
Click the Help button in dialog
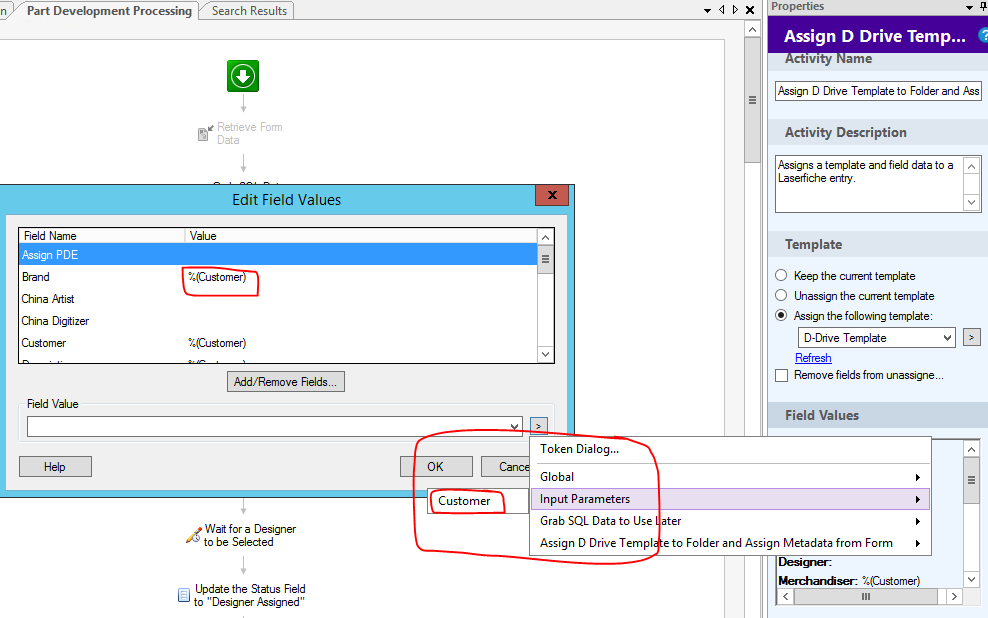(55, 467)
